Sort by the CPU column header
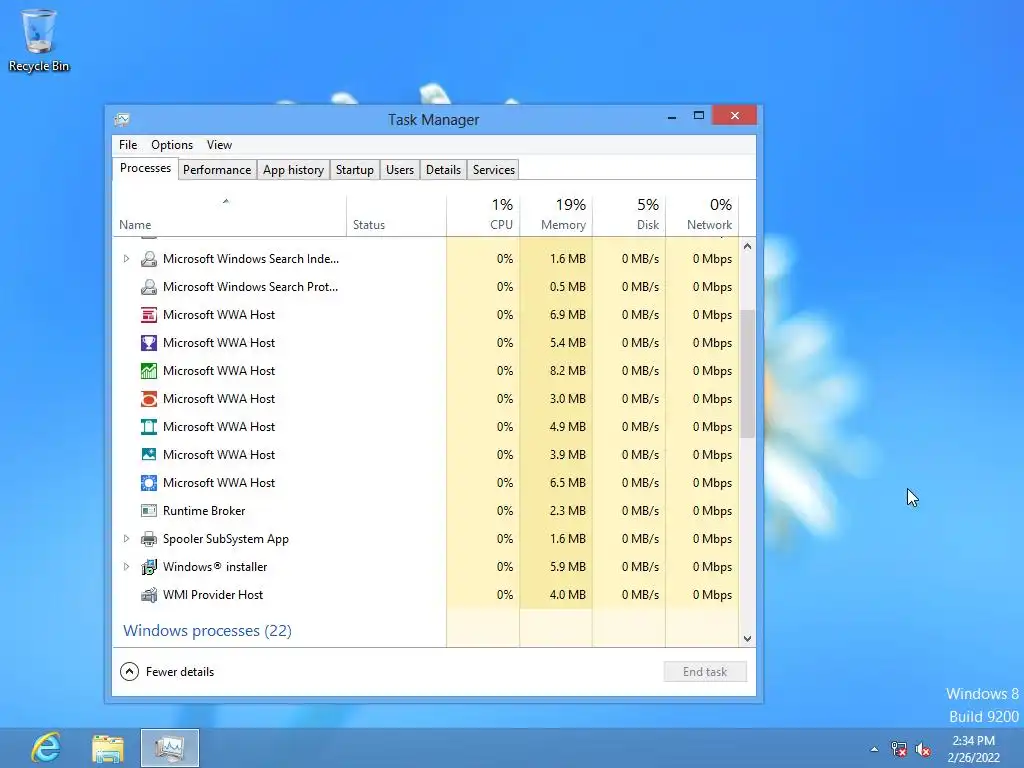The width and height of the screenshot is (1024, 768). 483,216
